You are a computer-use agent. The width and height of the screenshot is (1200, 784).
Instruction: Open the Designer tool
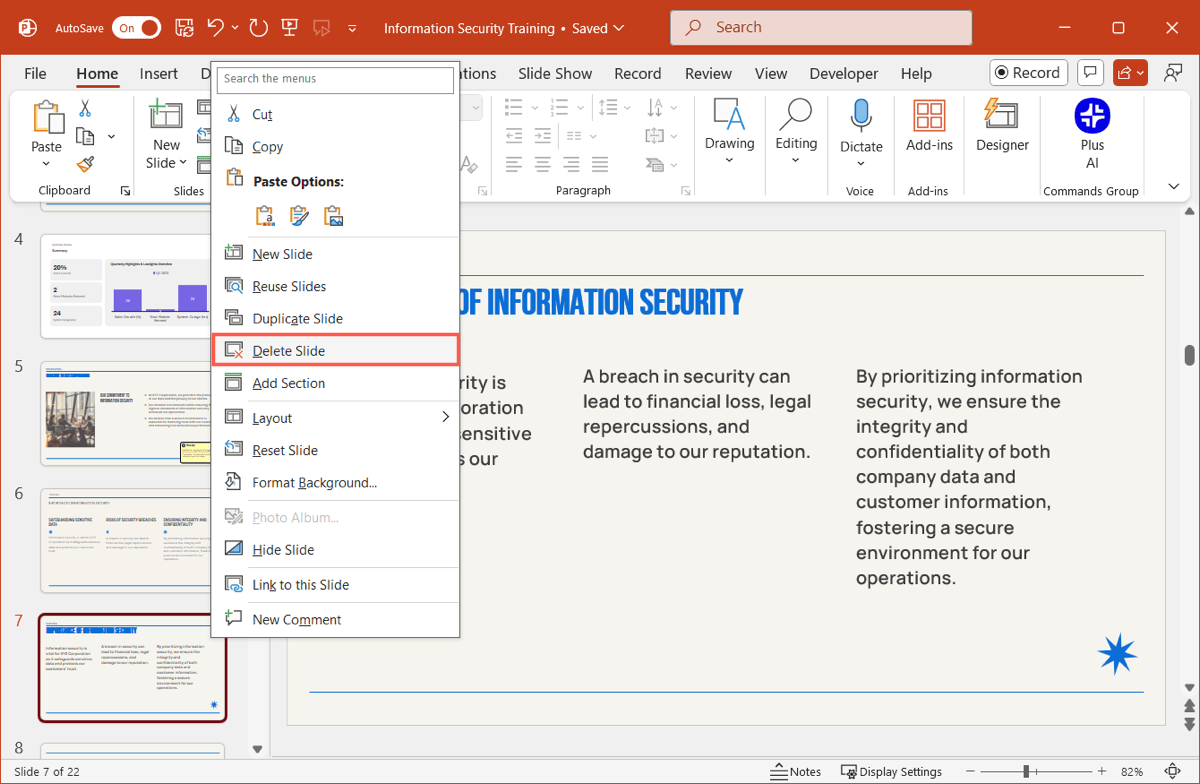1002,125
